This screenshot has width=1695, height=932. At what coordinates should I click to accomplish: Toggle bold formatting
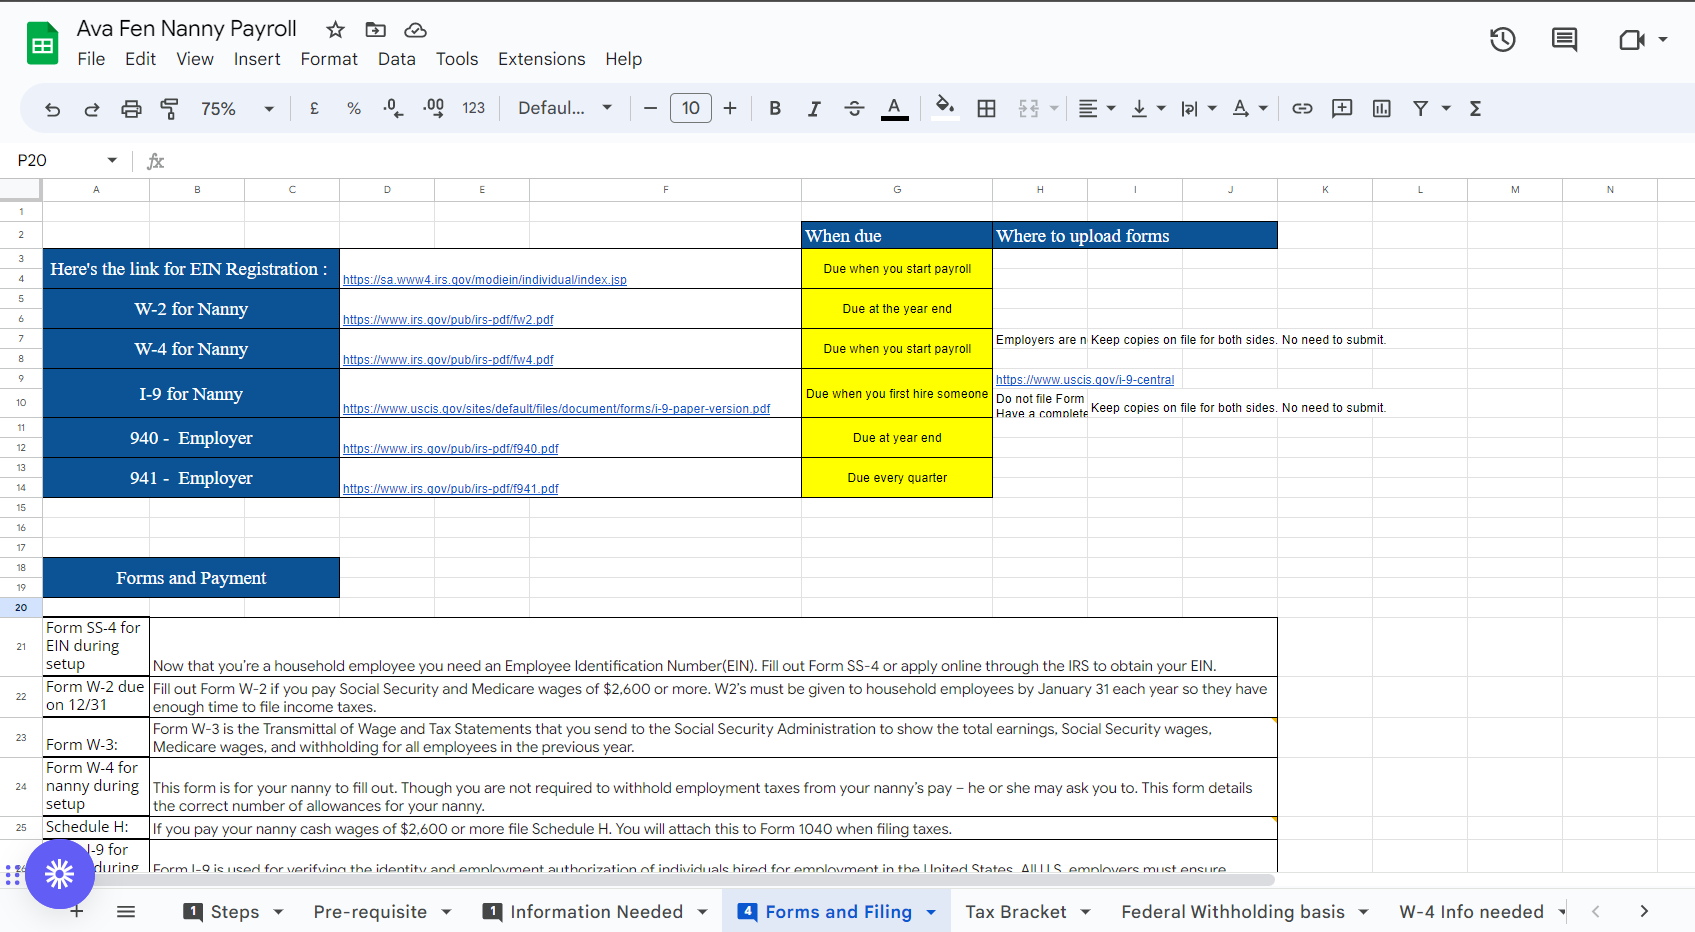pos(774,109)
